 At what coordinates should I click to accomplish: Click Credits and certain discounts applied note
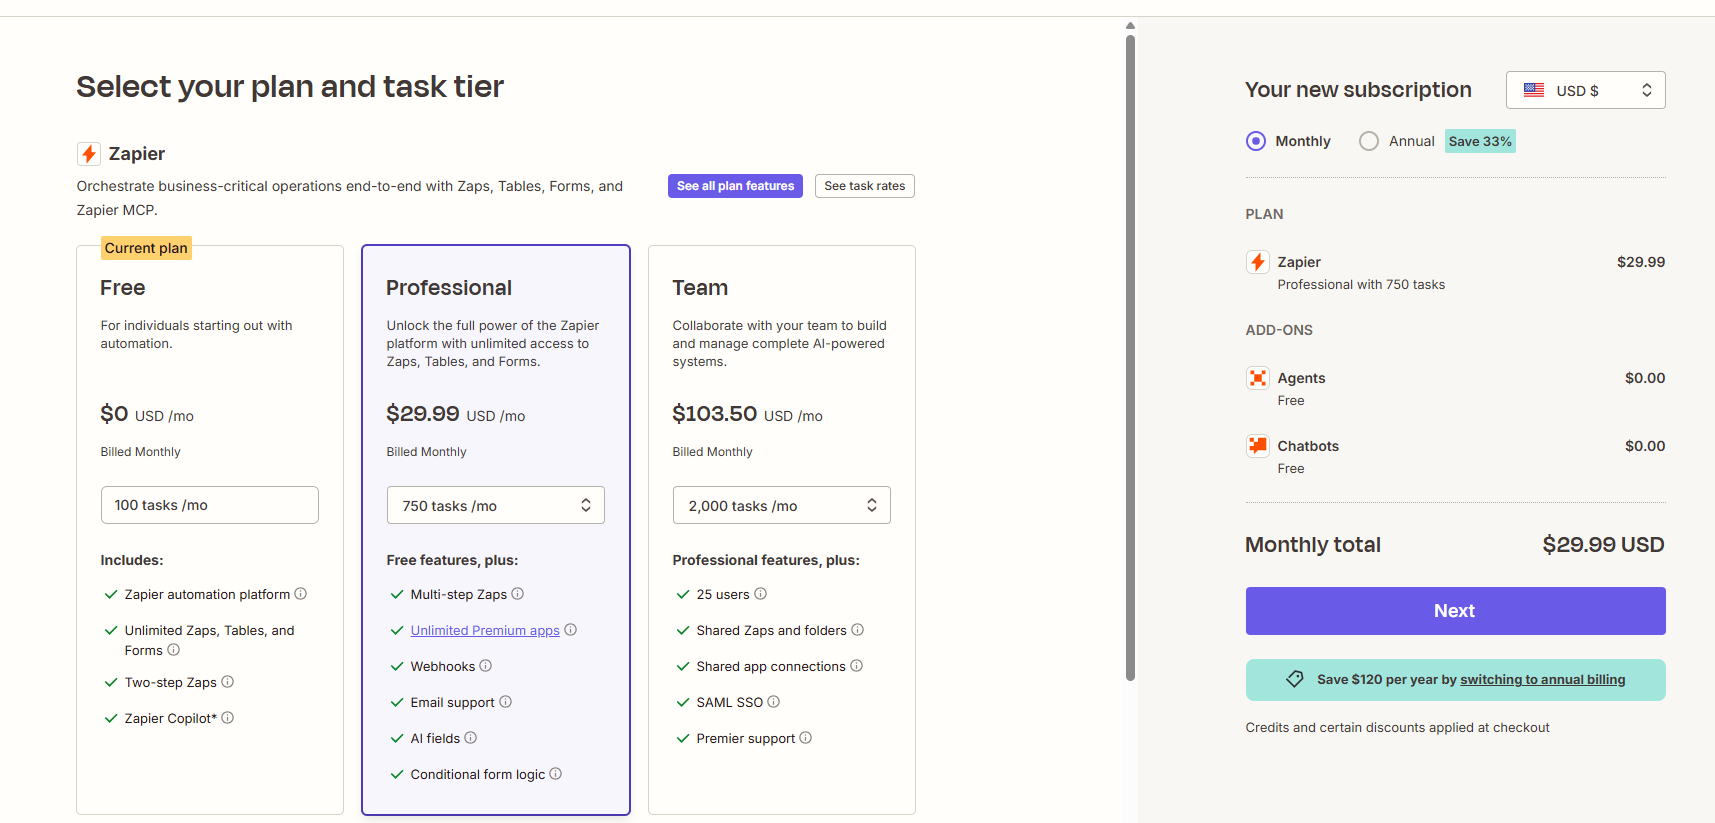coord(1397,728)
